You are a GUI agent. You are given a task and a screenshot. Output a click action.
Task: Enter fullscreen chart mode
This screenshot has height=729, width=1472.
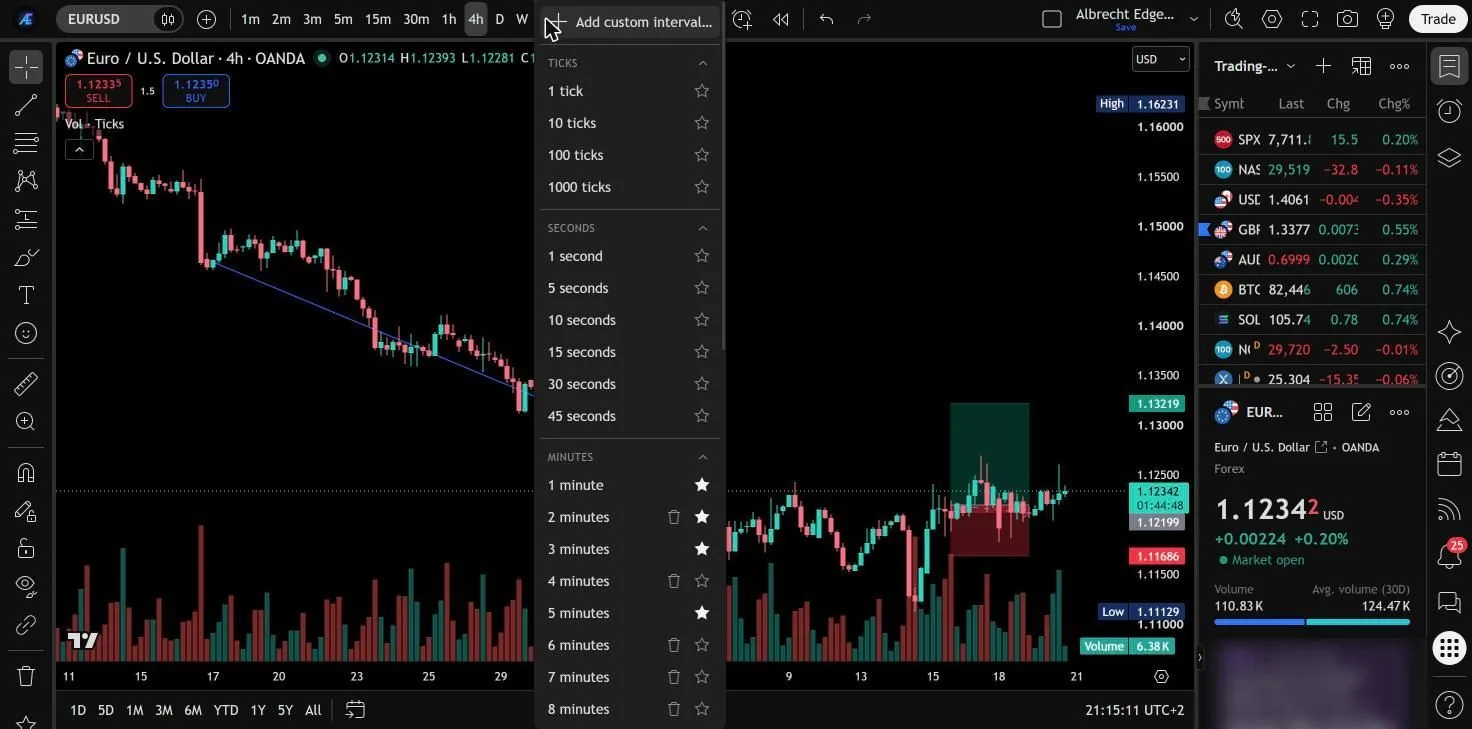pos(1310,19)
